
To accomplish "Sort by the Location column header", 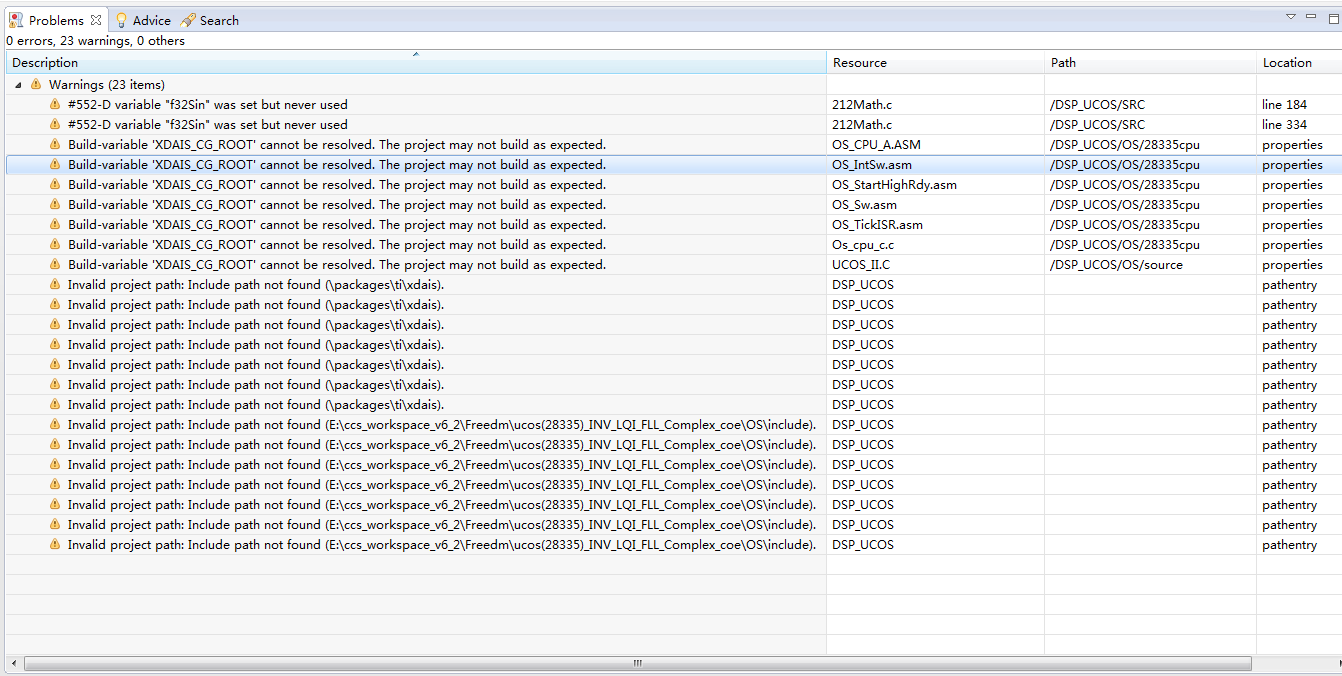I will (x=1299, y=63).
